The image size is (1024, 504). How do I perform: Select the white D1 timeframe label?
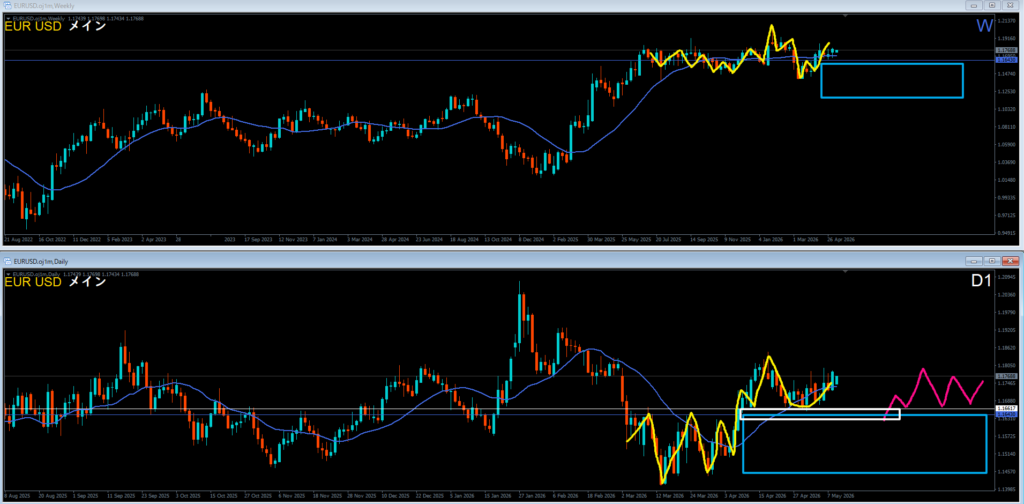coord(982,281)
